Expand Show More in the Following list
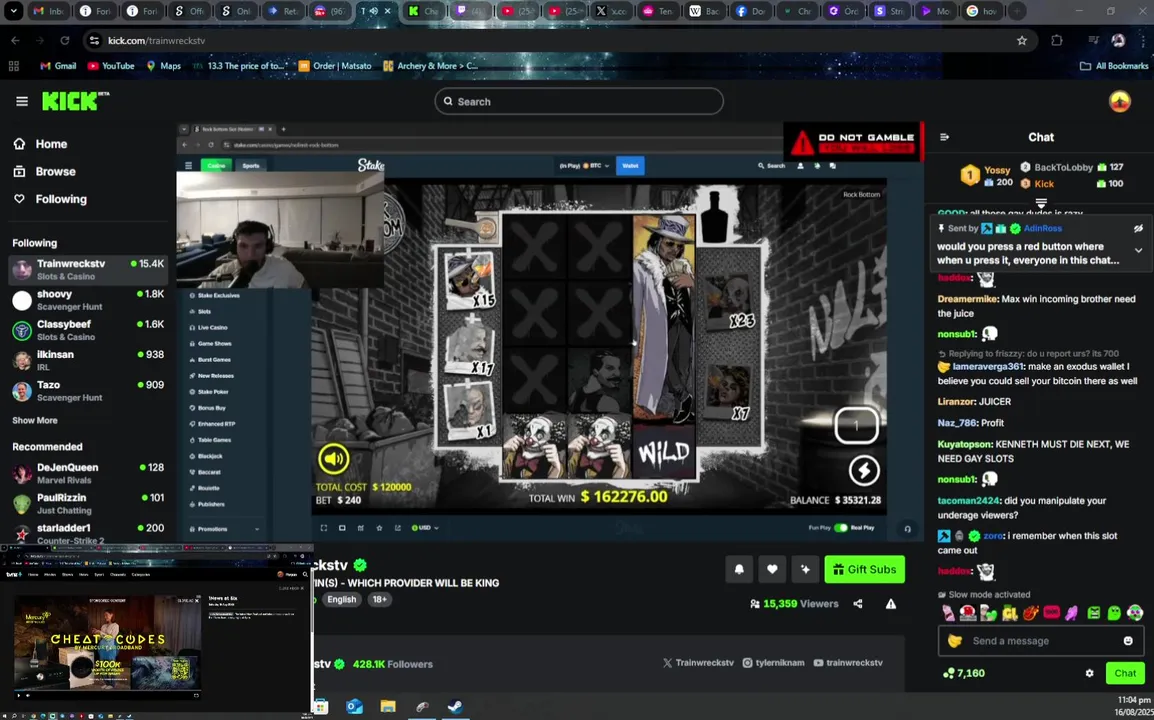The image size is (1154, 720). pos(35,420)
